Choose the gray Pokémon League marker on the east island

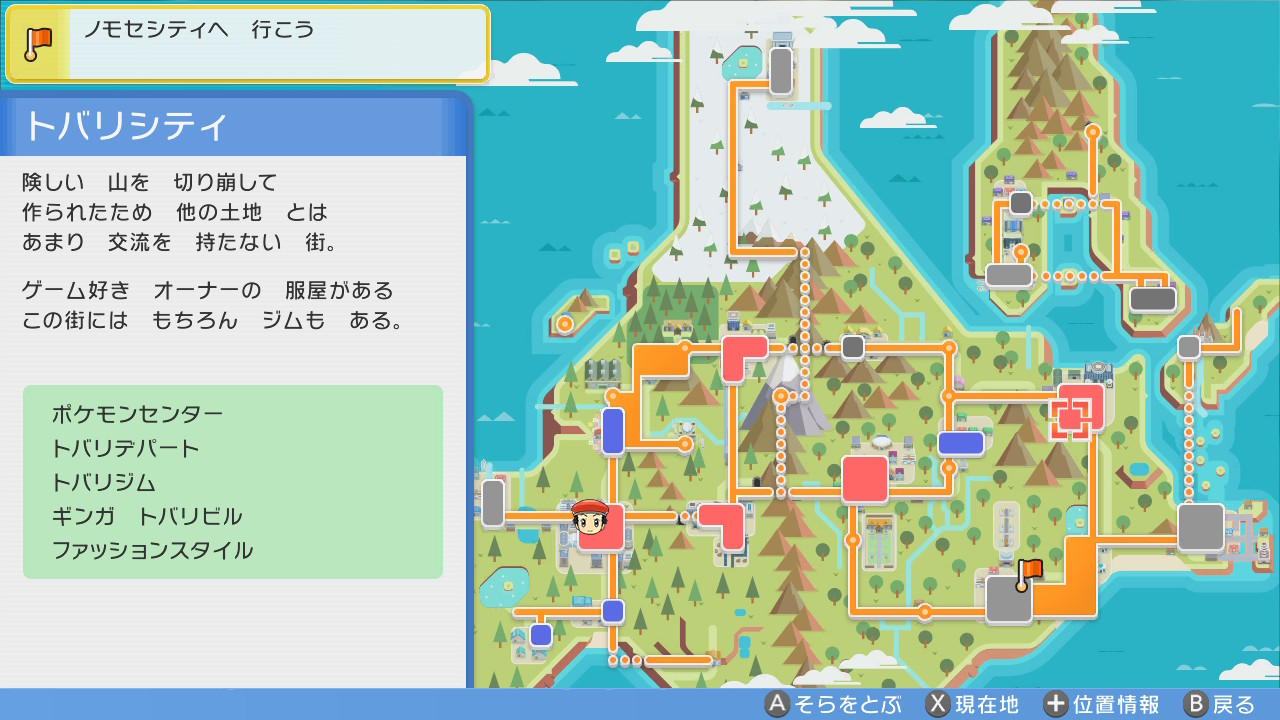click(1189, 347)
